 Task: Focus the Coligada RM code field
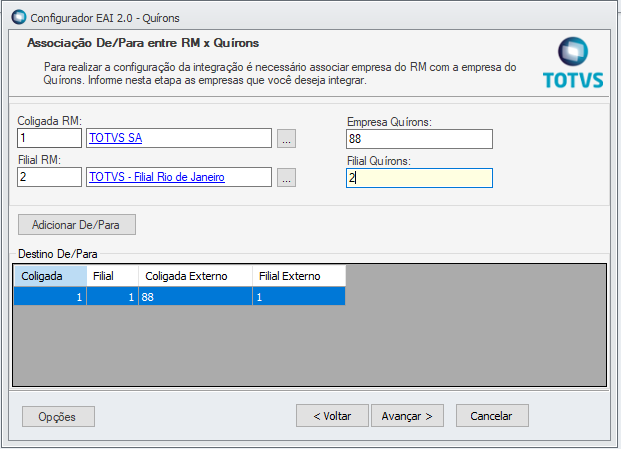pyautogui.click(x=49, y=138)
